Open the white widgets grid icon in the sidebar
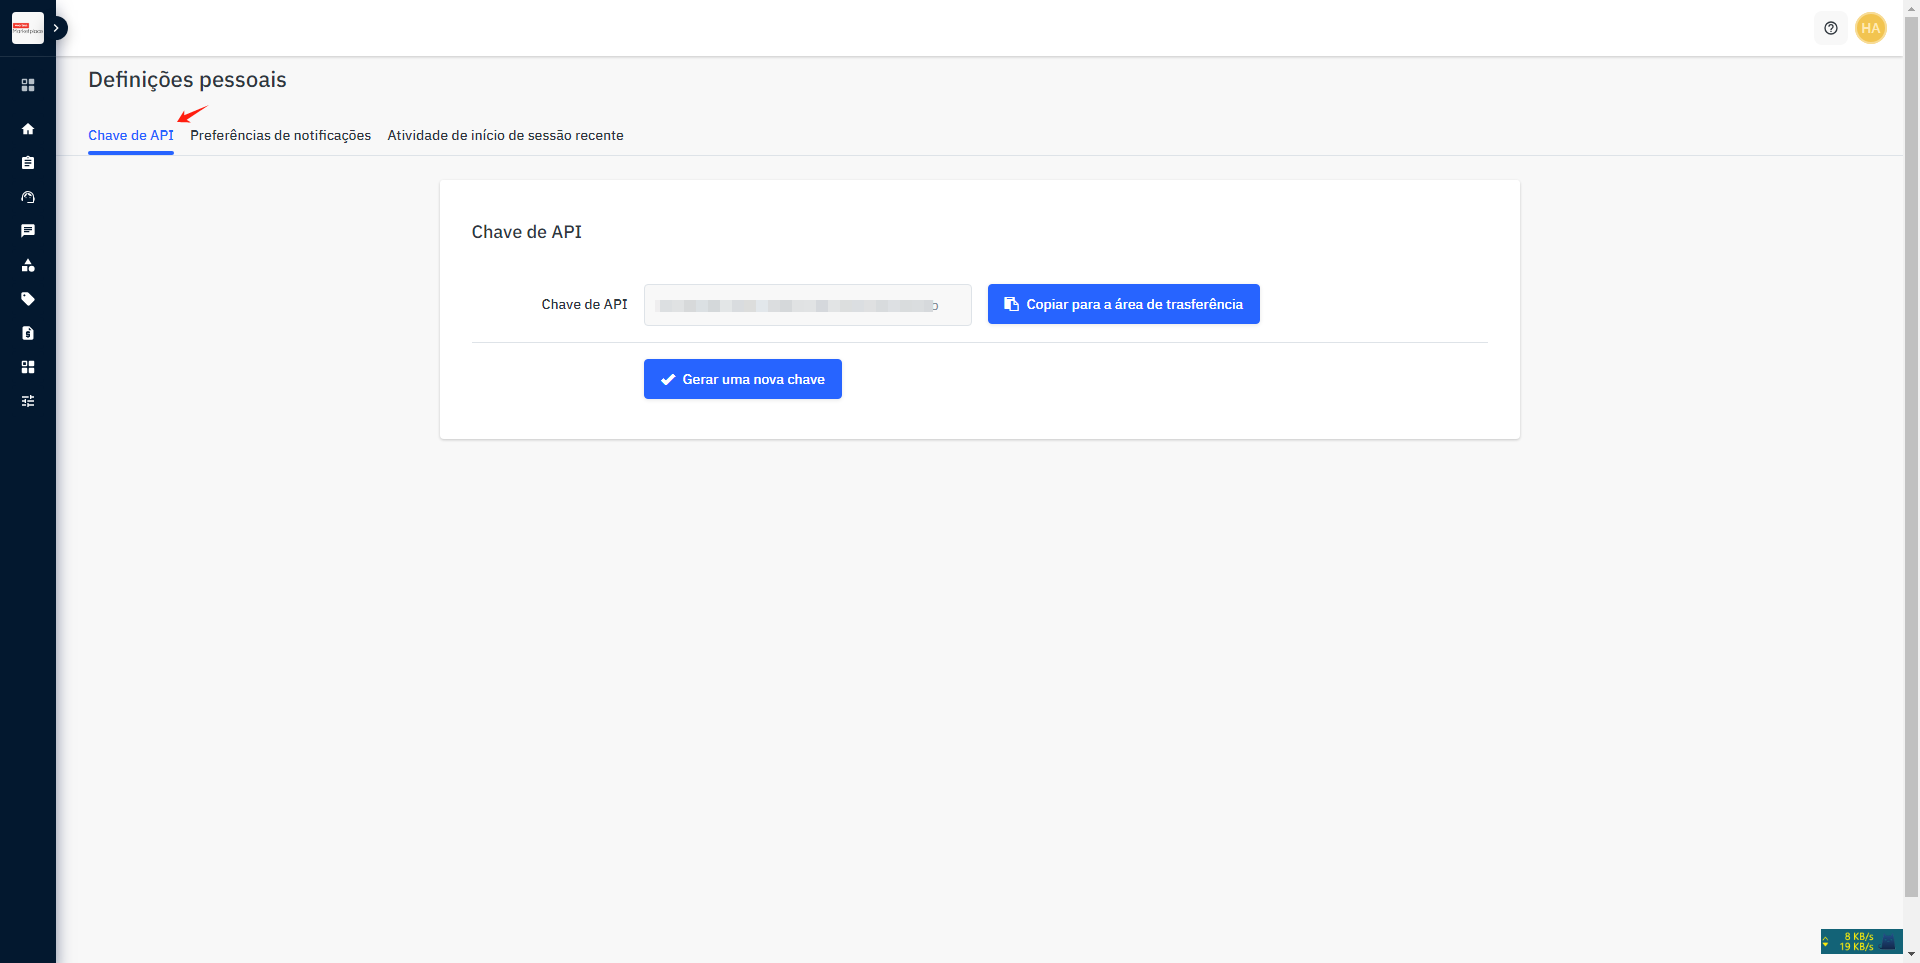 [x=28, y=367]
